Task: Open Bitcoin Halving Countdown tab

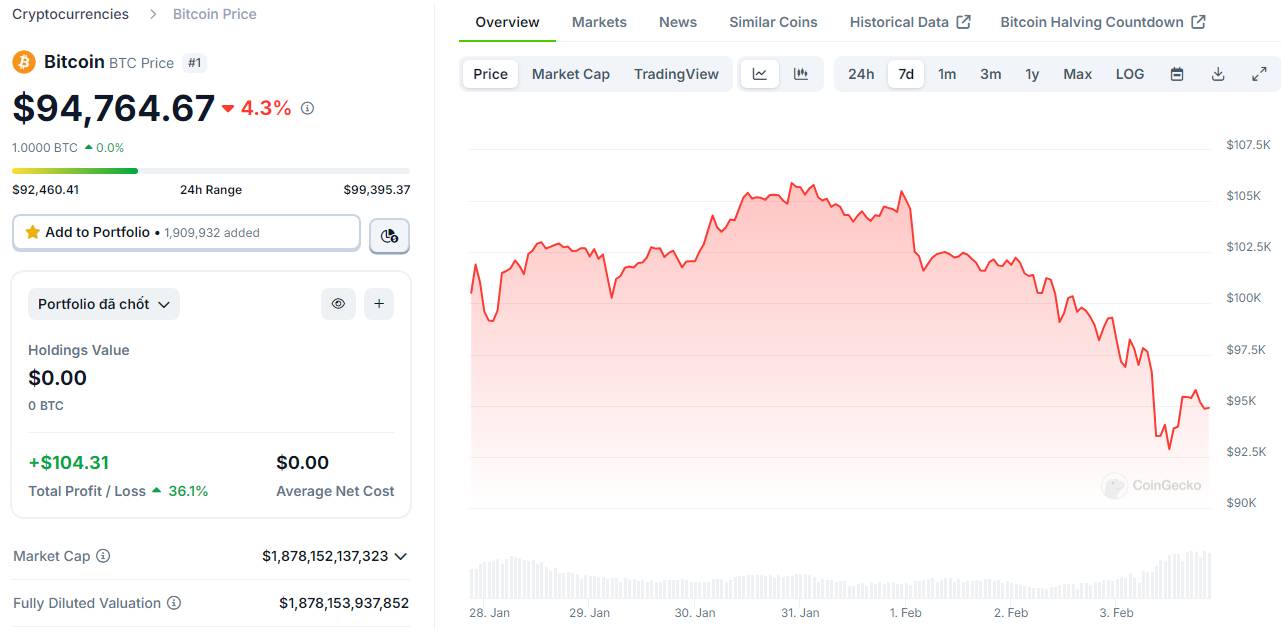Action: (1102, 22)
